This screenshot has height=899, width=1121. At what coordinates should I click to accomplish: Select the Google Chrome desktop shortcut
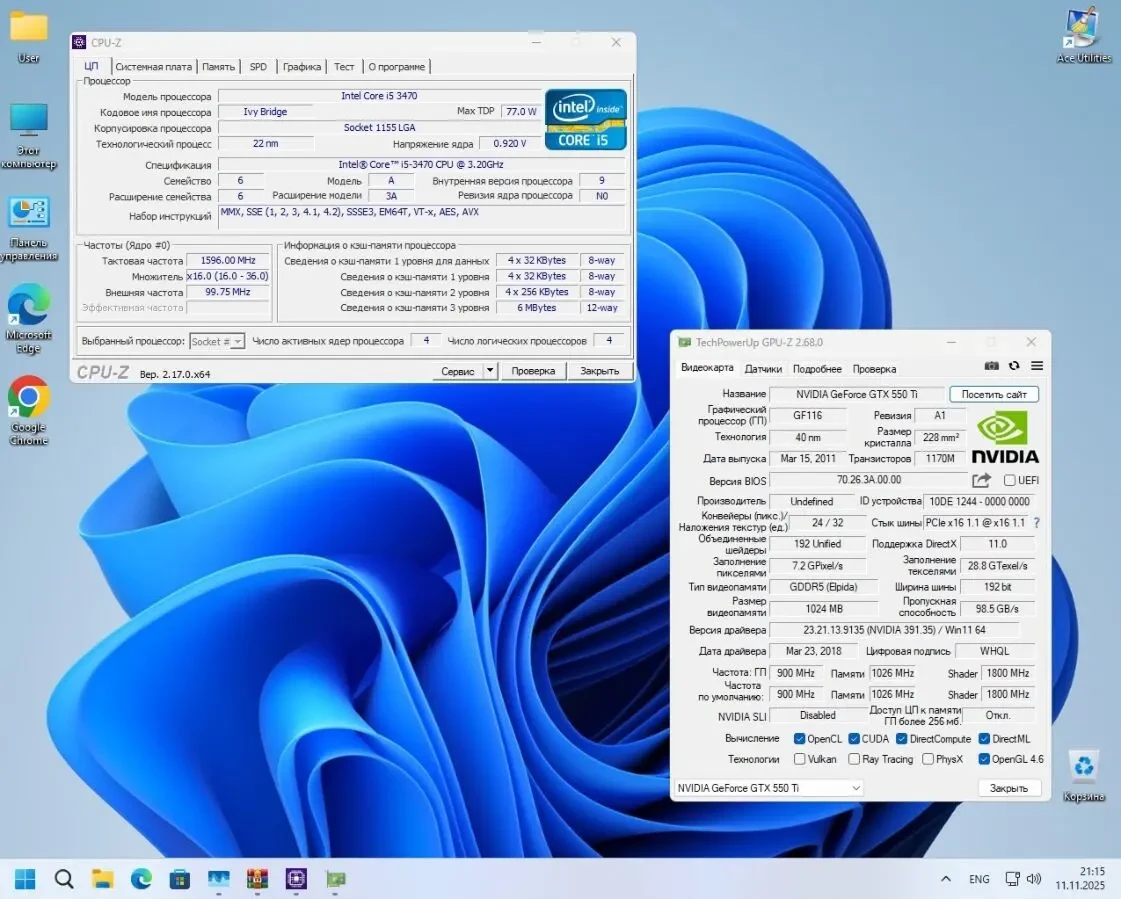pos(29,411)
